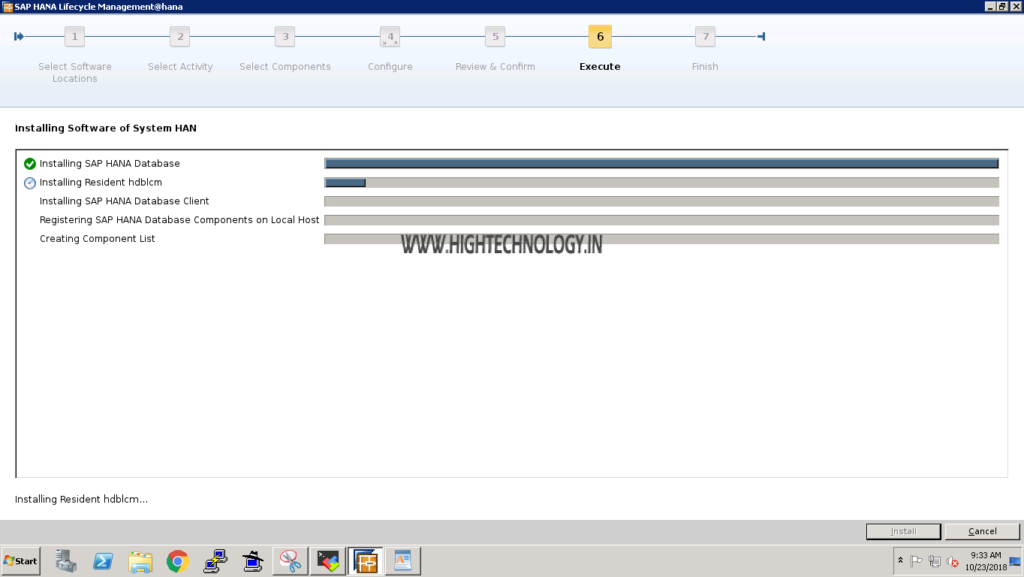Screen dimensions: 1024x577
Task: Minimize the SAP HANA Lifecycle Management window
Action: click(x=990, y=7)
